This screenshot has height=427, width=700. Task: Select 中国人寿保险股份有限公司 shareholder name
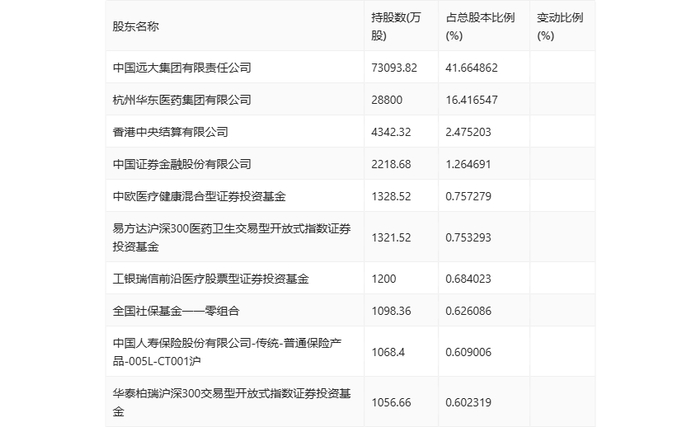(x=227, y=352)
